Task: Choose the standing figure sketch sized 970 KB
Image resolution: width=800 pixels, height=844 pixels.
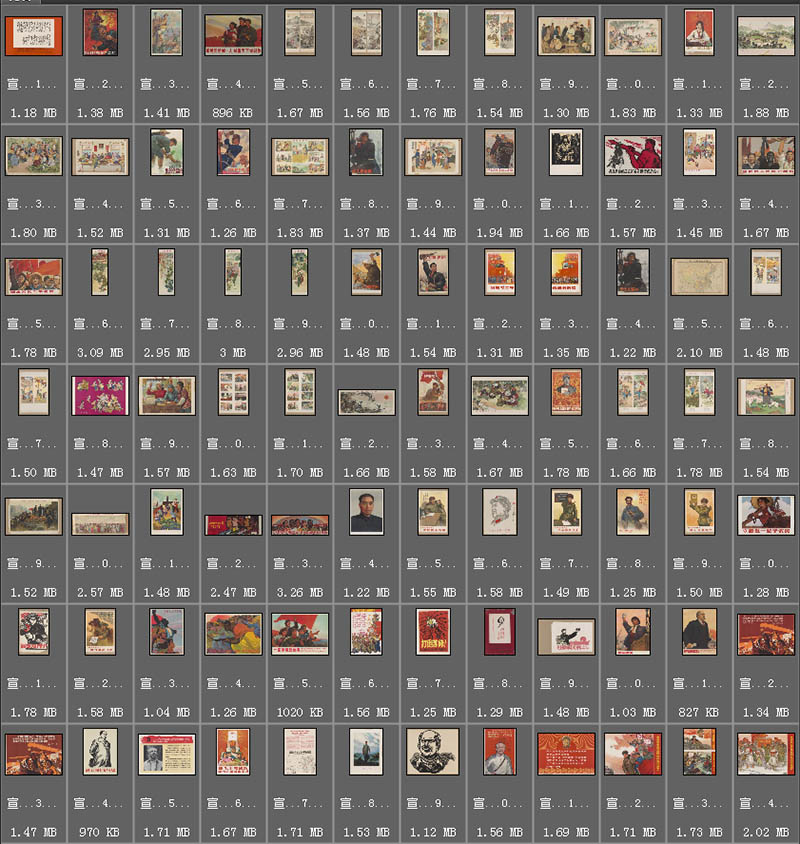Action: click(100, 751)
